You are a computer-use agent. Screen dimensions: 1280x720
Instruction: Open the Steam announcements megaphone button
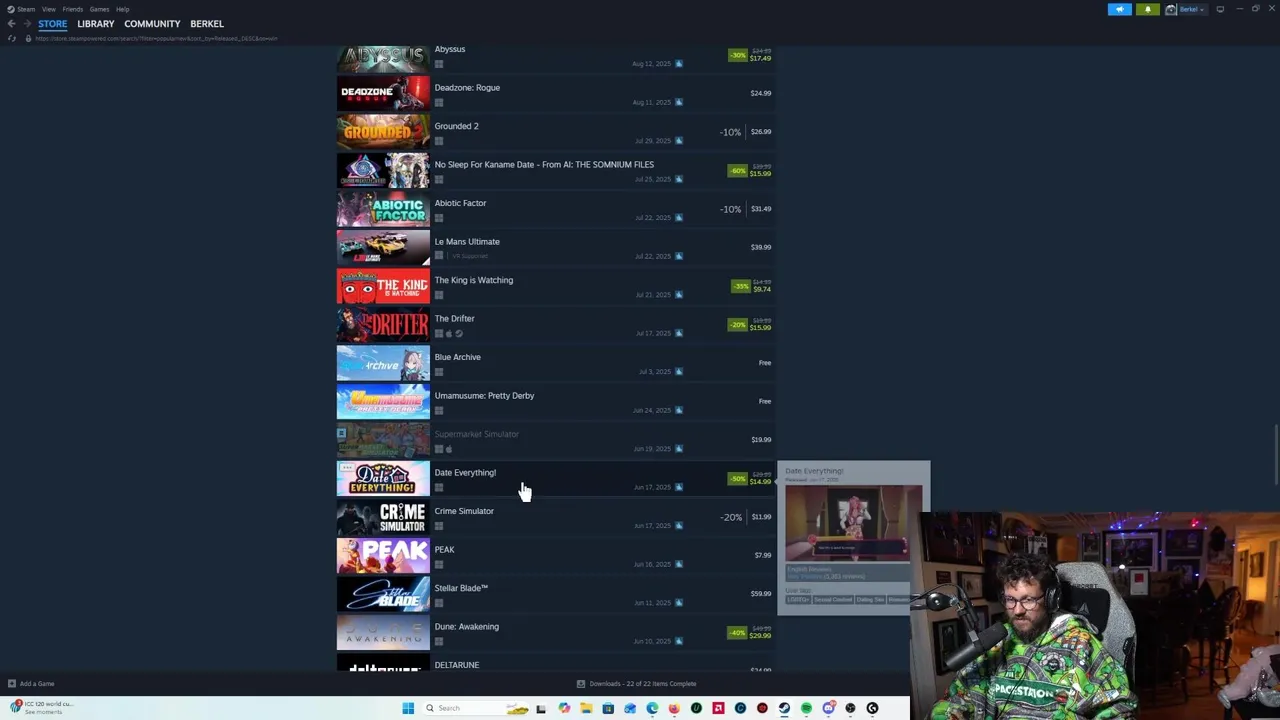coord(1119,9)
